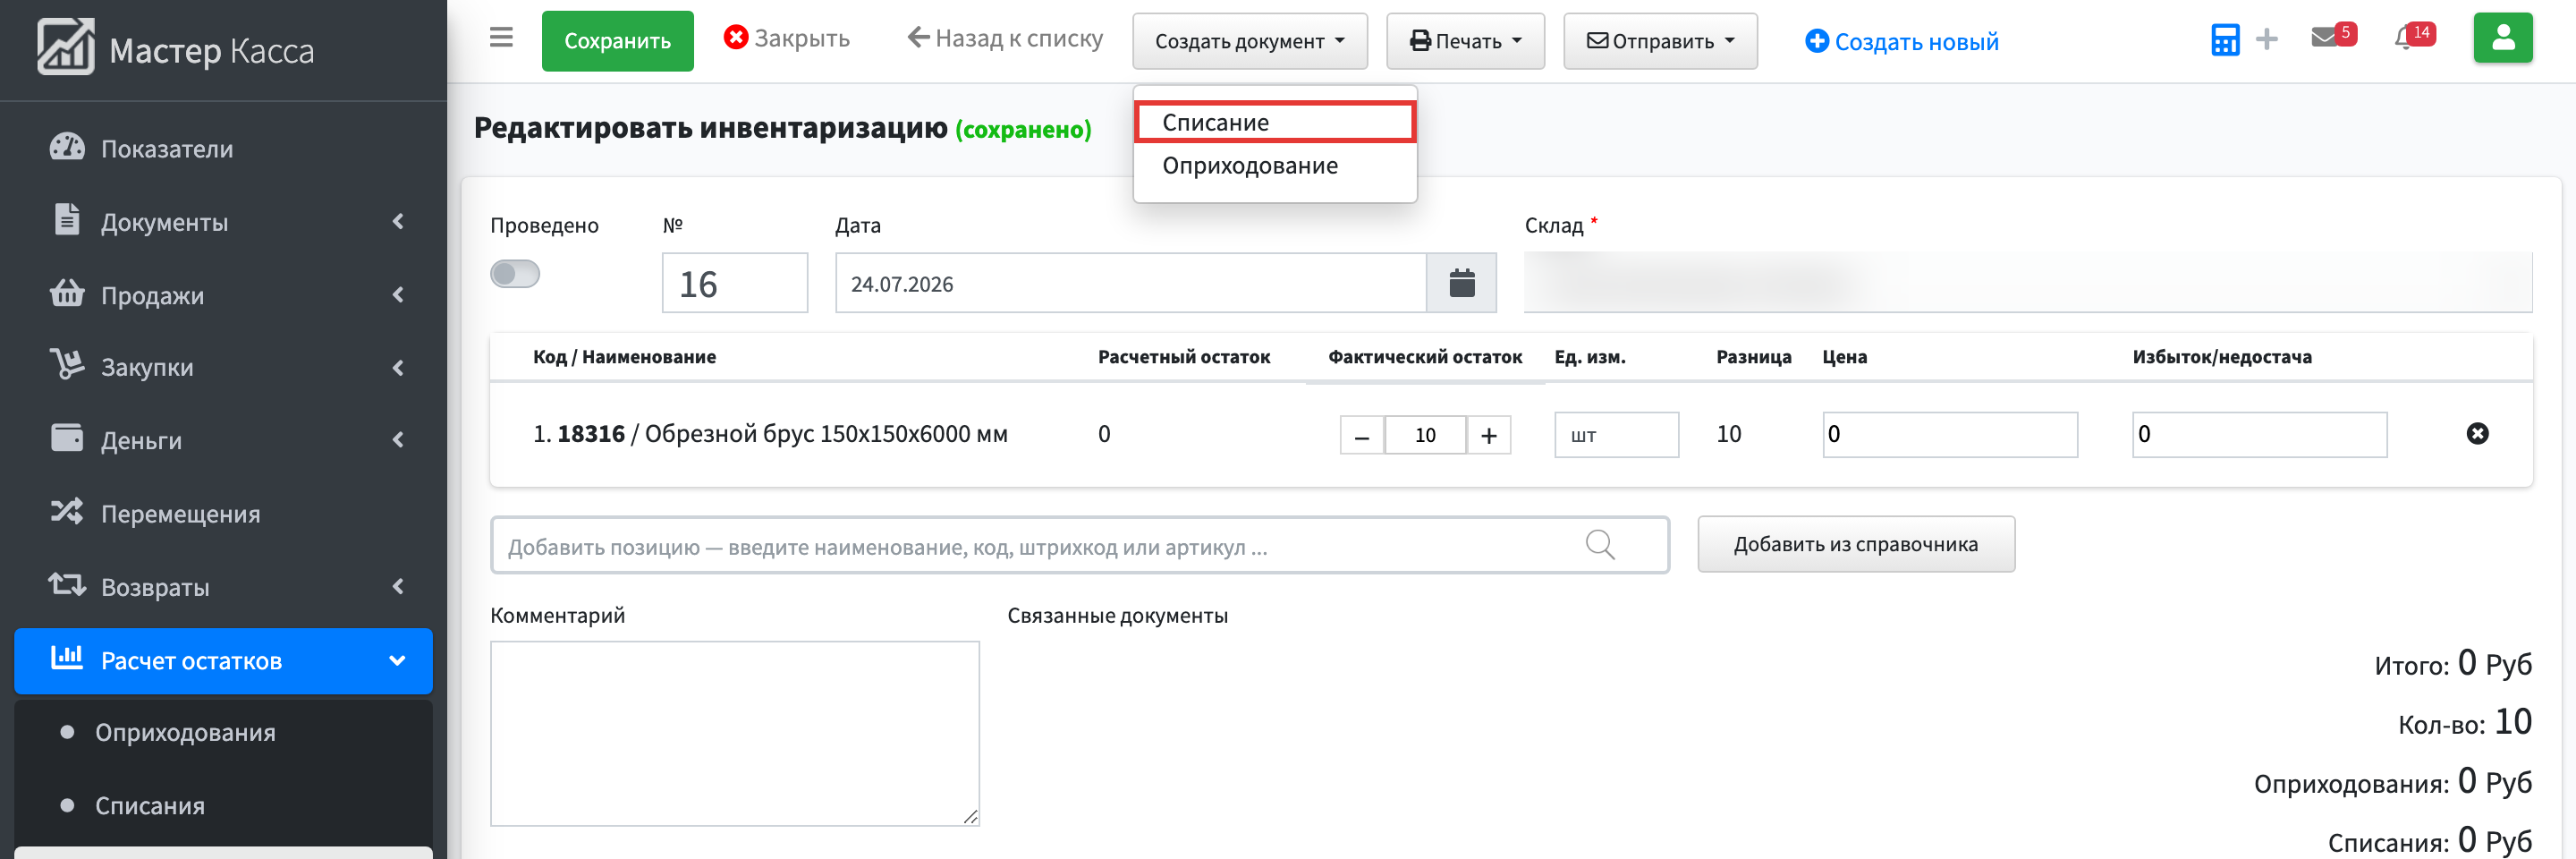Focus the Добавить позицию search field
Screen dimensions: 2576x859
(x=1080, y=545)
